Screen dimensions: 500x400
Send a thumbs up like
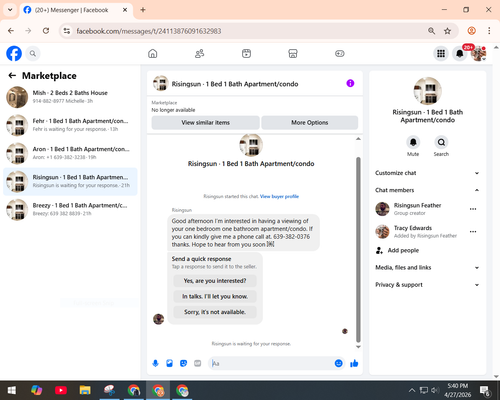(354, 363)
